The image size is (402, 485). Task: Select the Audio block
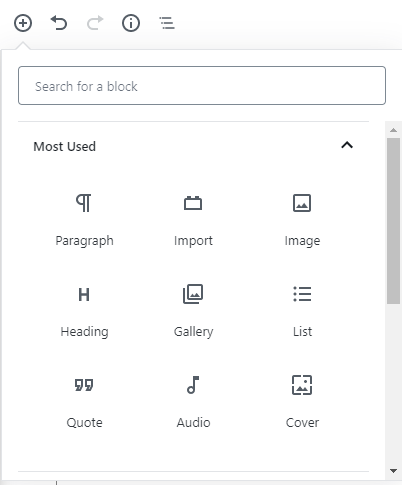pos(193,402)
